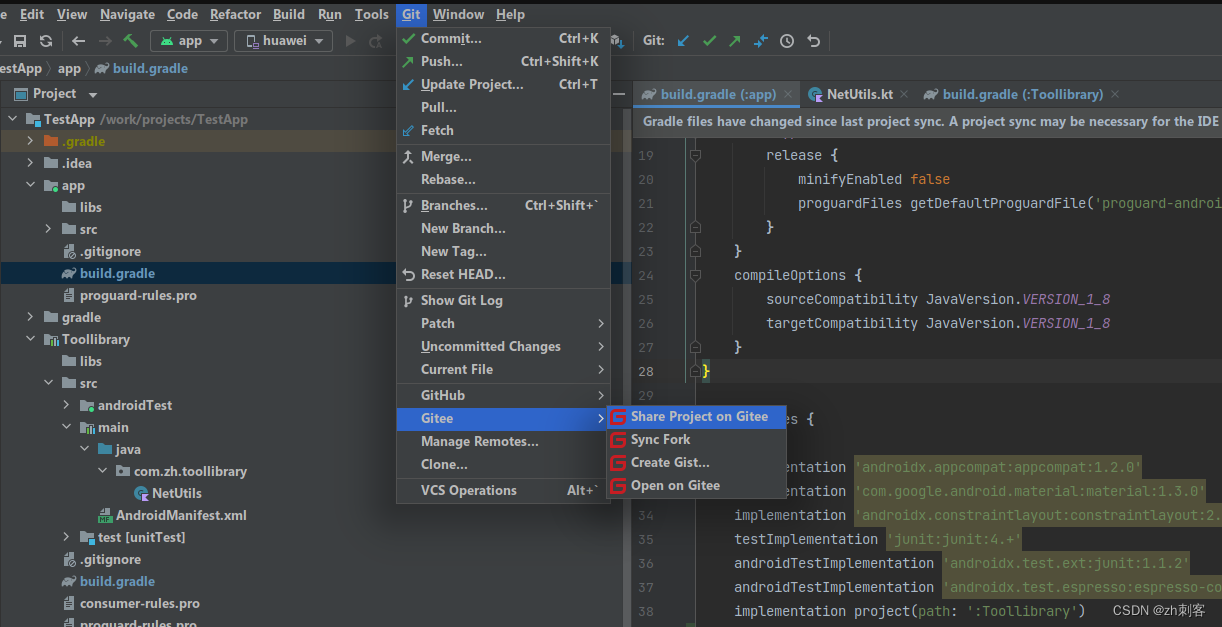
Task: Fold the release block at line 19
Action: pyautogui.click(x=695, y=155)
